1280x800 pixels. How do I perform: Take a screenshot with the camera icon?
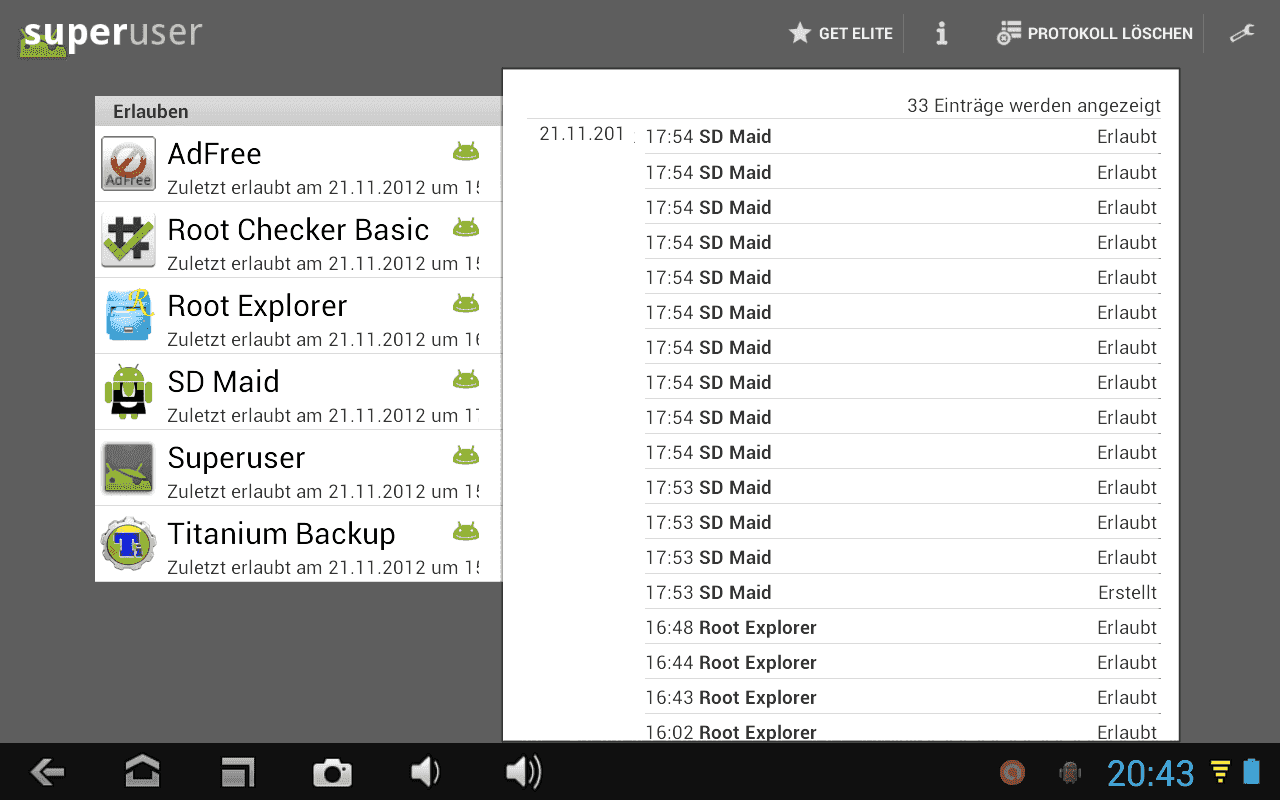(332, 772)
